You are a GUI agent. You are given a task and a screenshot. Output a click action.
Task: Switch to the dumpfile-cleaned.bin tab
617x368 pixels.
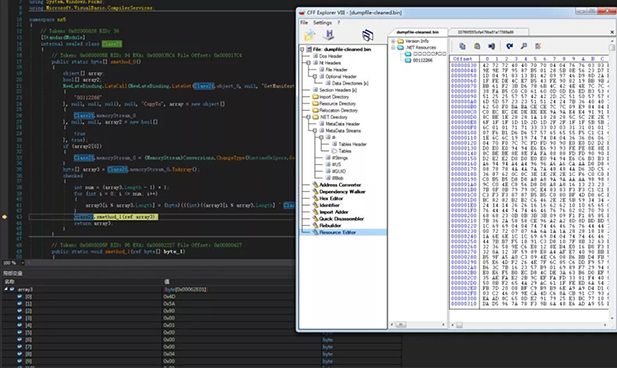click(417, 32)
